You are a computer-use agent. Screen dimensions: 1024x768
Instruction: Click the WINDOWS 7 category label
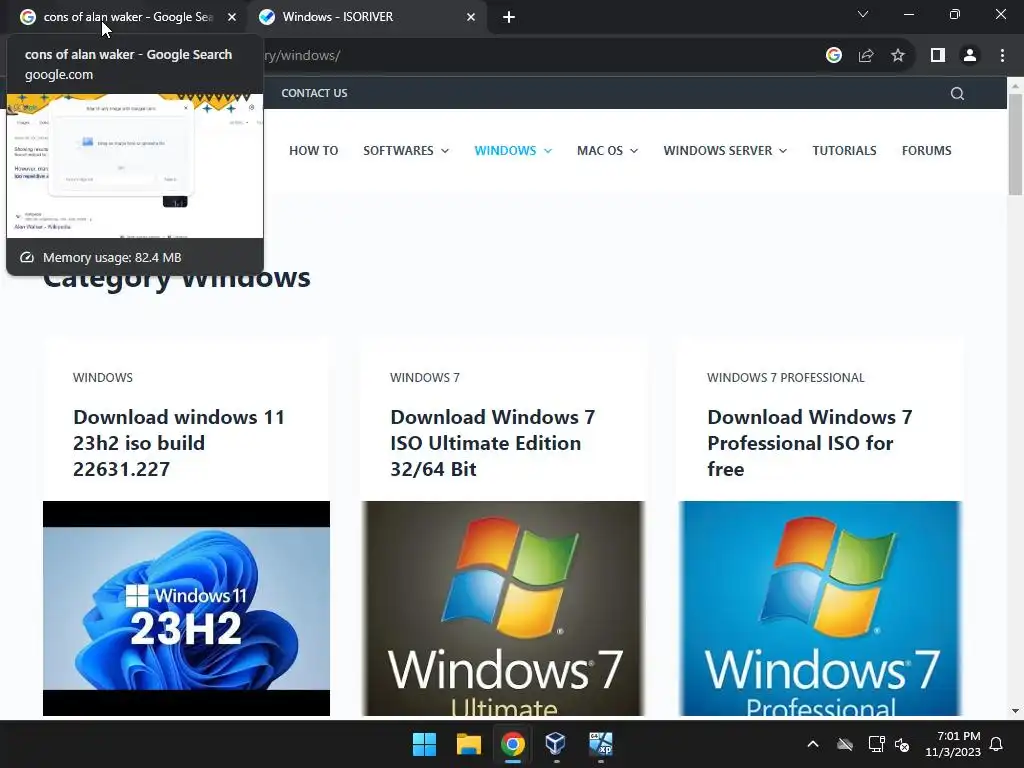point(424,377)
